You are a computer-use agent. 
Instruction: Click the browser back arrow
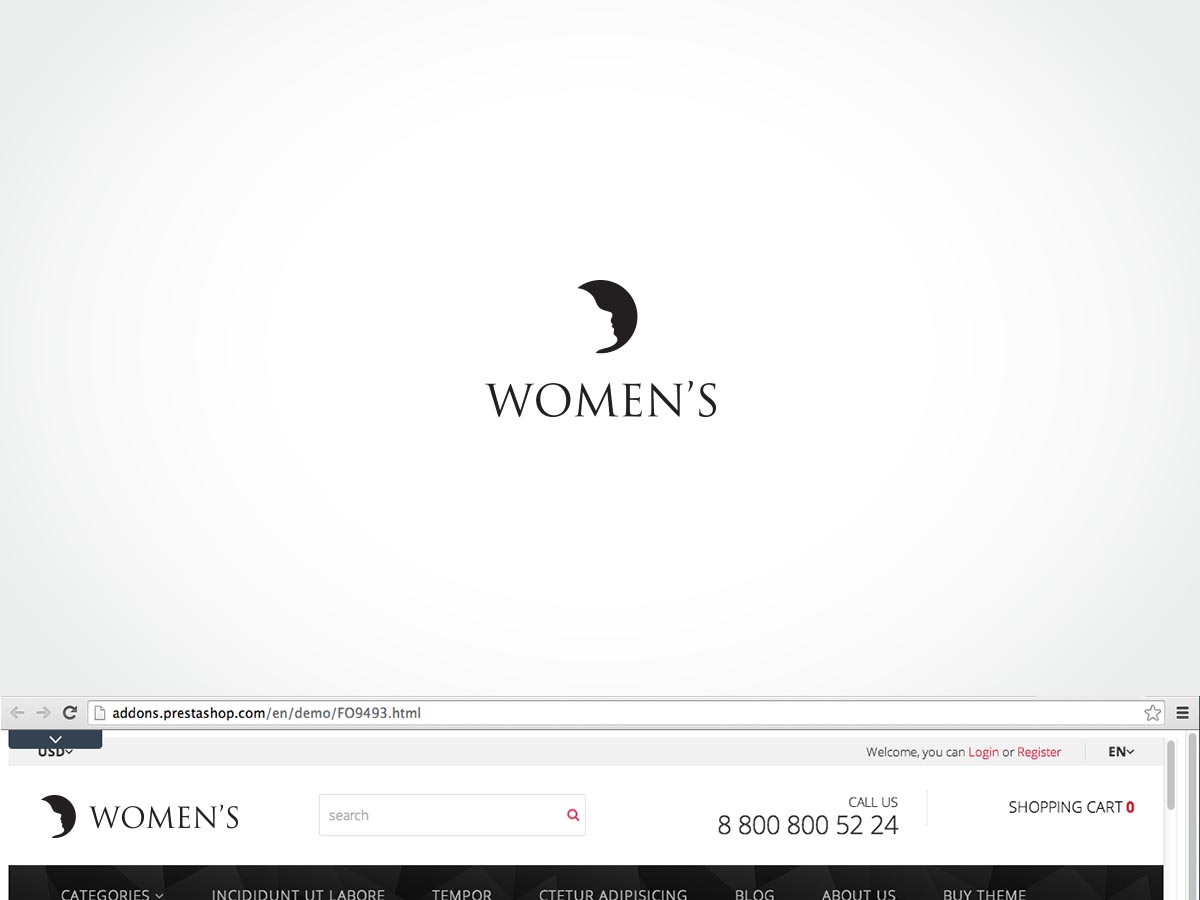[17, 713]
